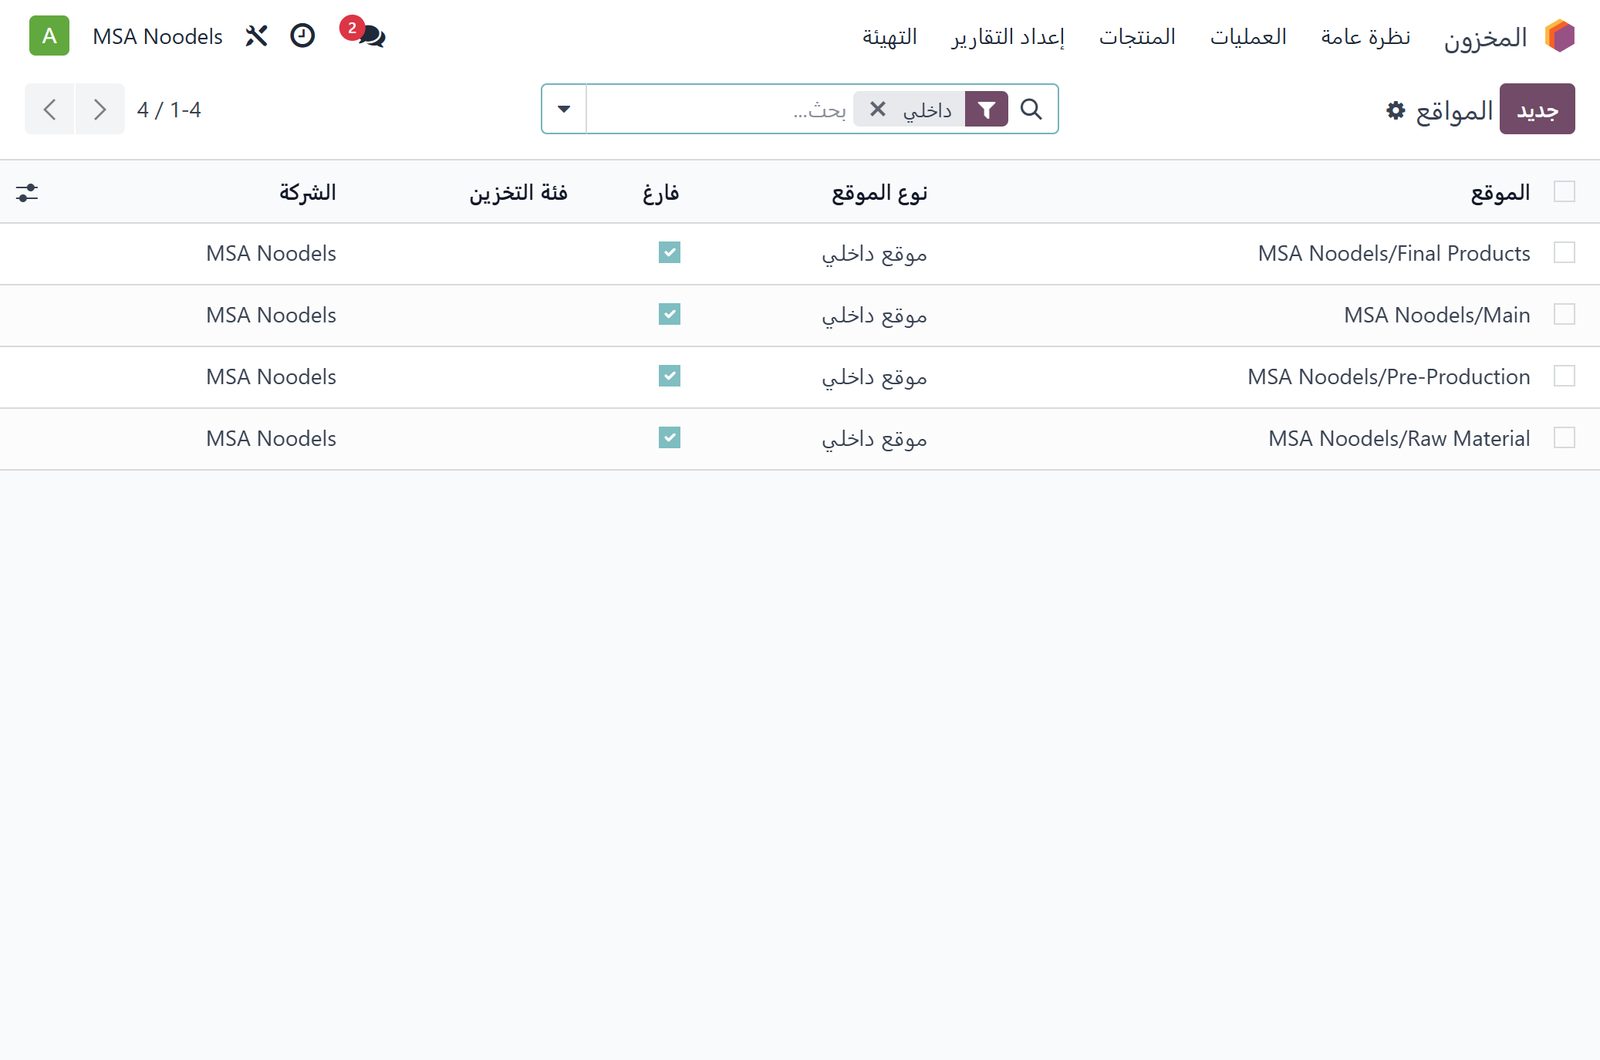Click موقع داخلي in Raw Material row
Screen dimensions: 1600x1060
click(x=875, y=439)
